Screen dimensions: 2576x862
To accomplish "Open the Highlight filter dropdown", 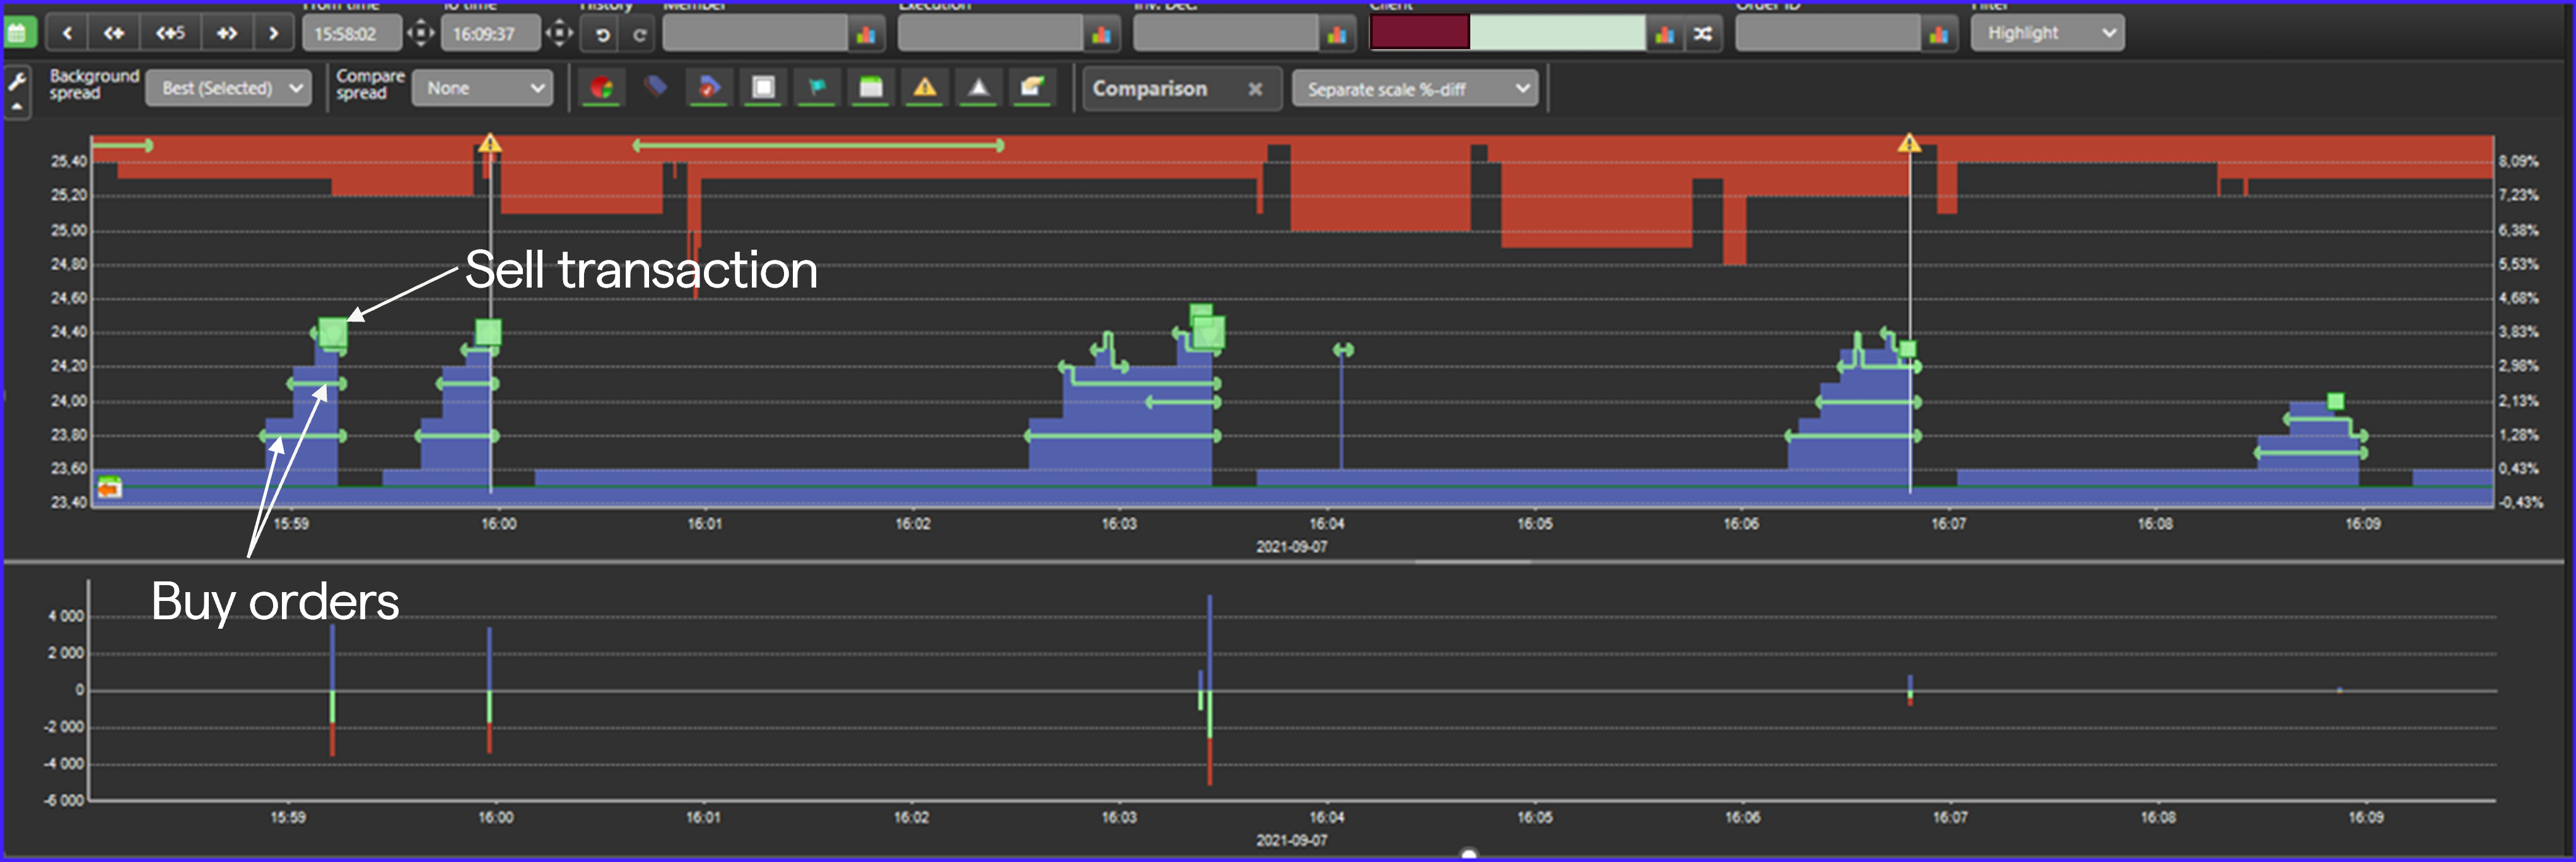I will tap(2048, 33).
